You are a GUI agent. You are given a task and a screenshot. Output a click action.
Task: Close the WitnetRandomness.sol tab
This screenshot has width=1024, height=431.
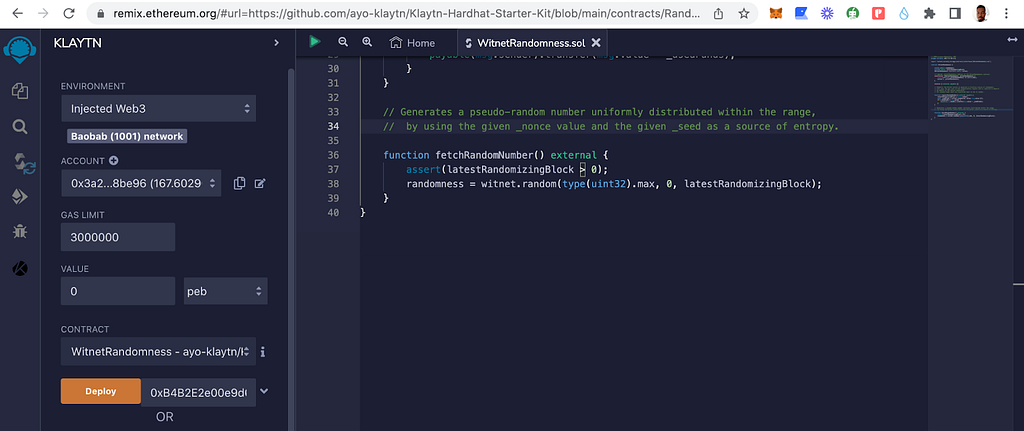click(596, 43)
